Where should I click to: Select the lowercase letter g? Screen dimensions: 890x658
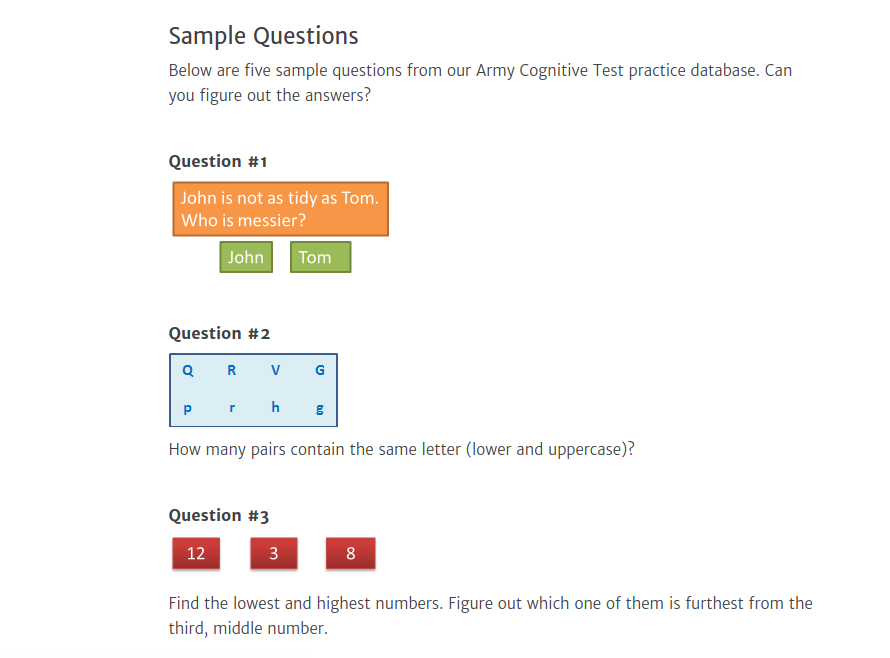coord(320,408)
